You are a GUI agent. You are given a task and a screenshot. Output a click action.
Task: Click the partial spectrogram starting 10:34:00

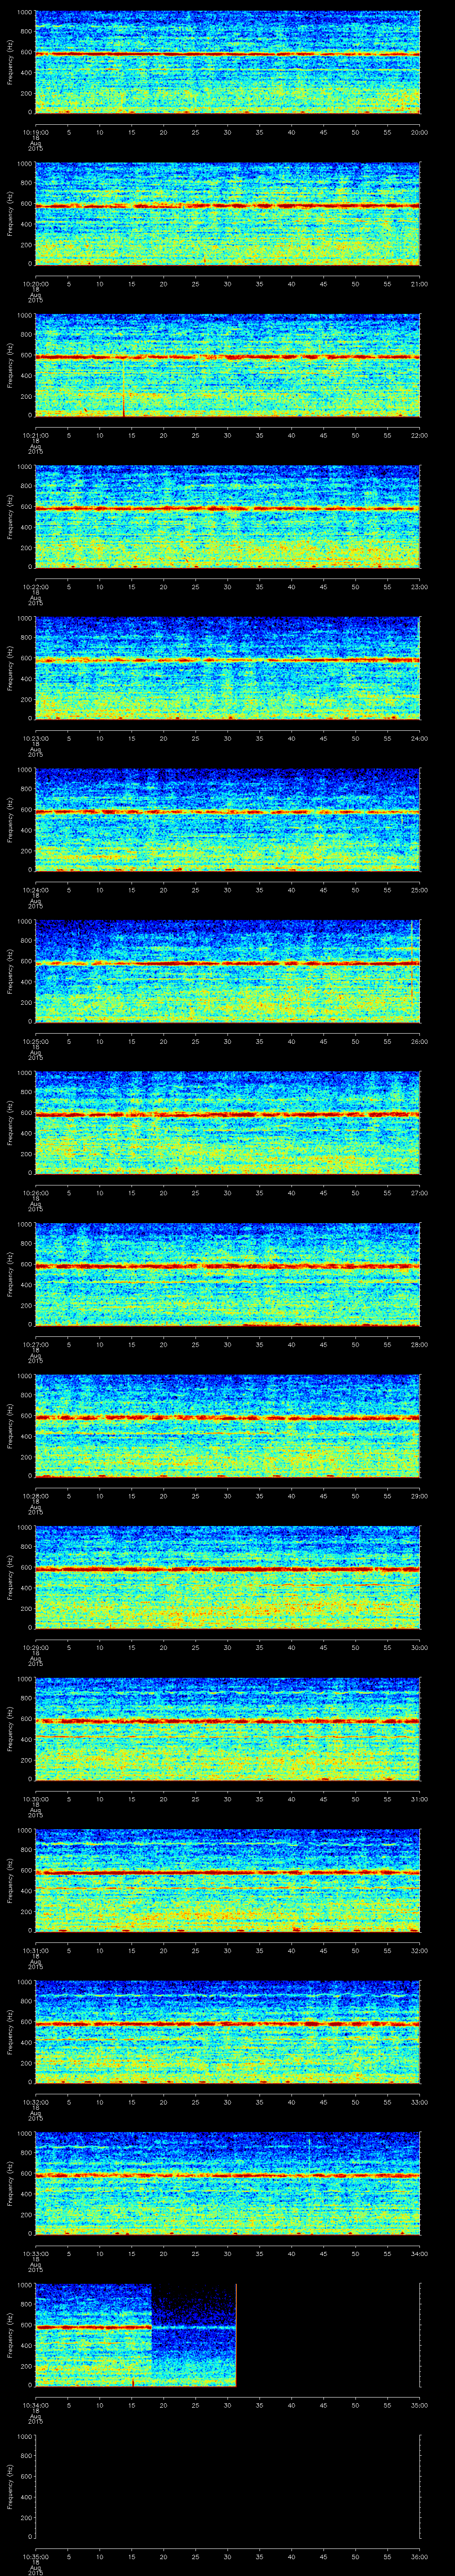135,2334
